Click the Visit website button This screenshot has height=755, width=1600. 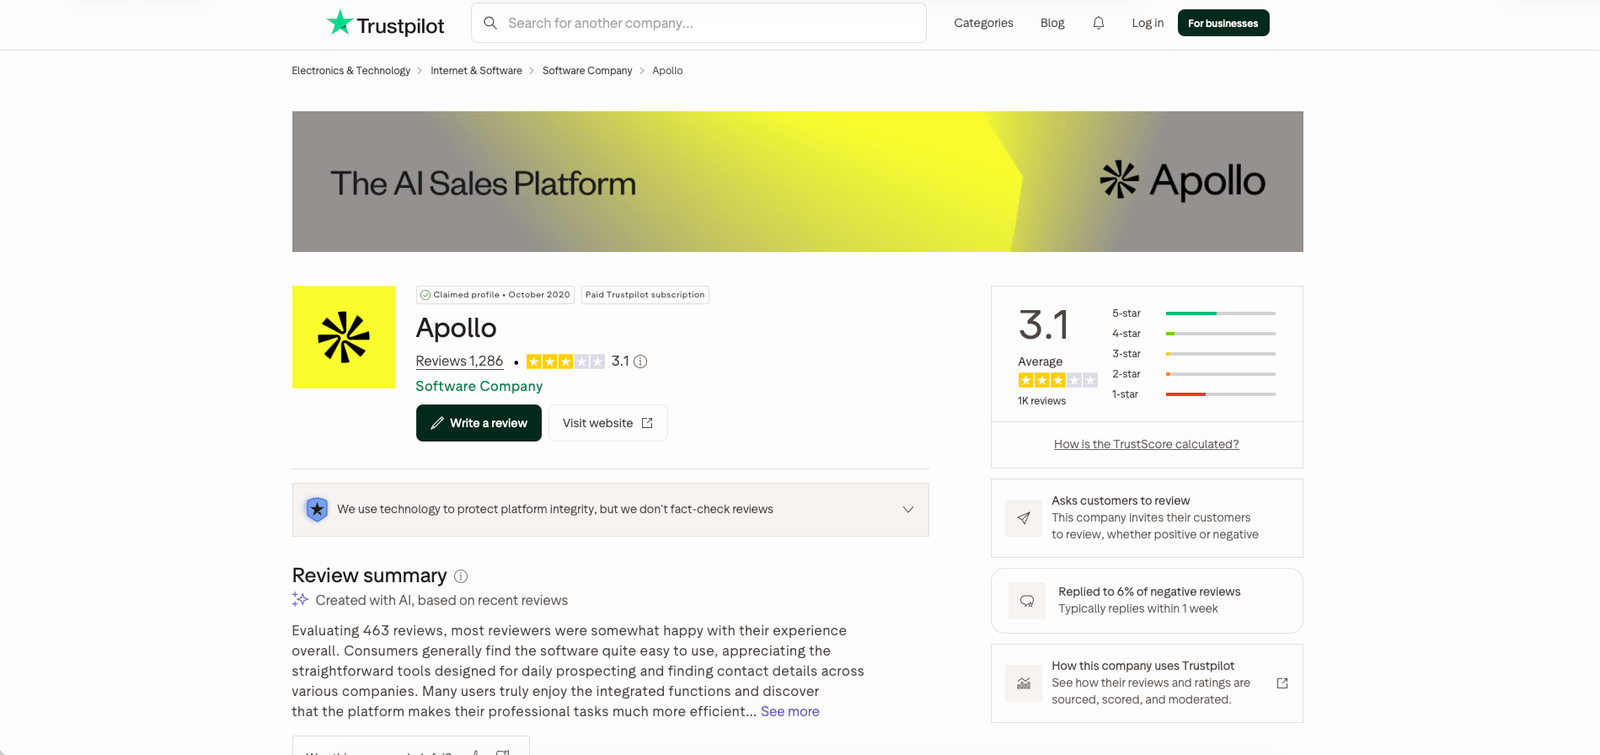tap(608, 423)
